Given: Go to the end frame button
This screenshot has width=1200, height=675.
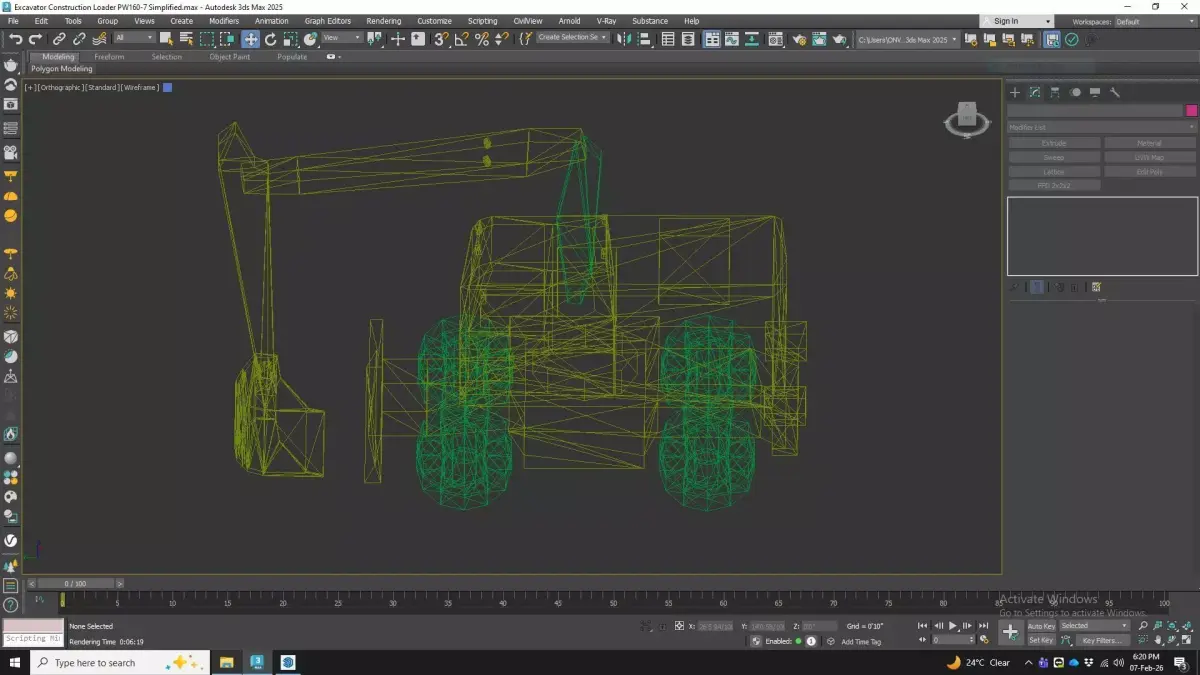Looking at the screenshot, I should click(x=982, y=626).
